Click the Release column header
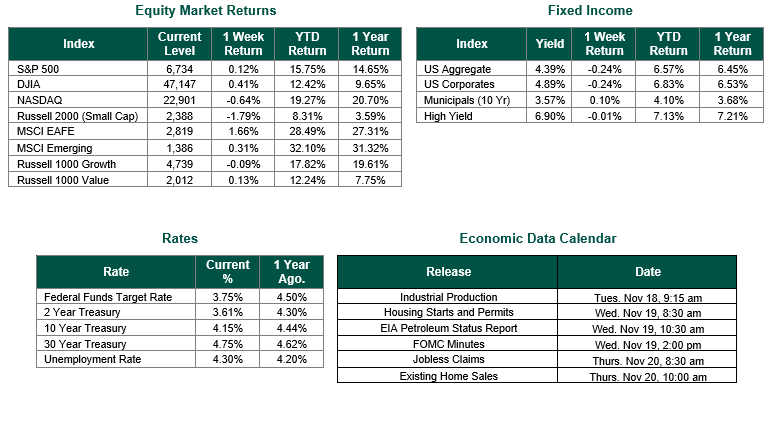 click(448, 271)
